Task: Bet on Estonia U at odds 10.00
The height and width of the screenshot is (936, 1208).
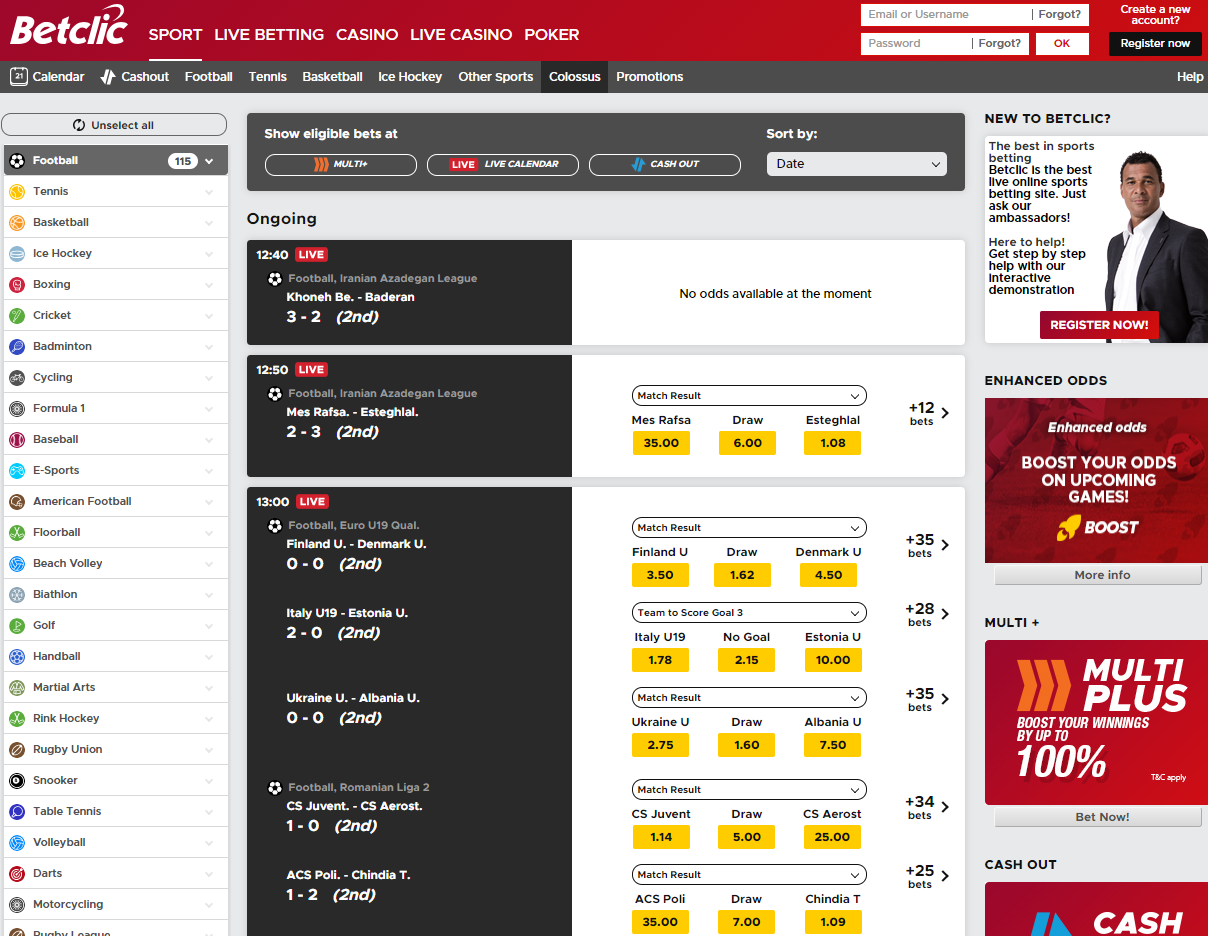Action: point(833,660)
